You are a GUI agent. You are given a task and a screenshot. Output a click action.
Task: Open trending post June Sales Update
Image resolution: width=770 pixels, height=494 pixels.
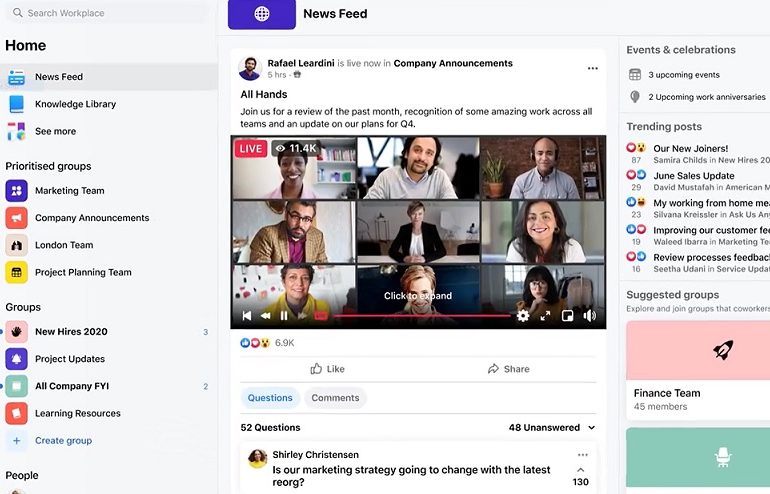click(x=693, y=176)
